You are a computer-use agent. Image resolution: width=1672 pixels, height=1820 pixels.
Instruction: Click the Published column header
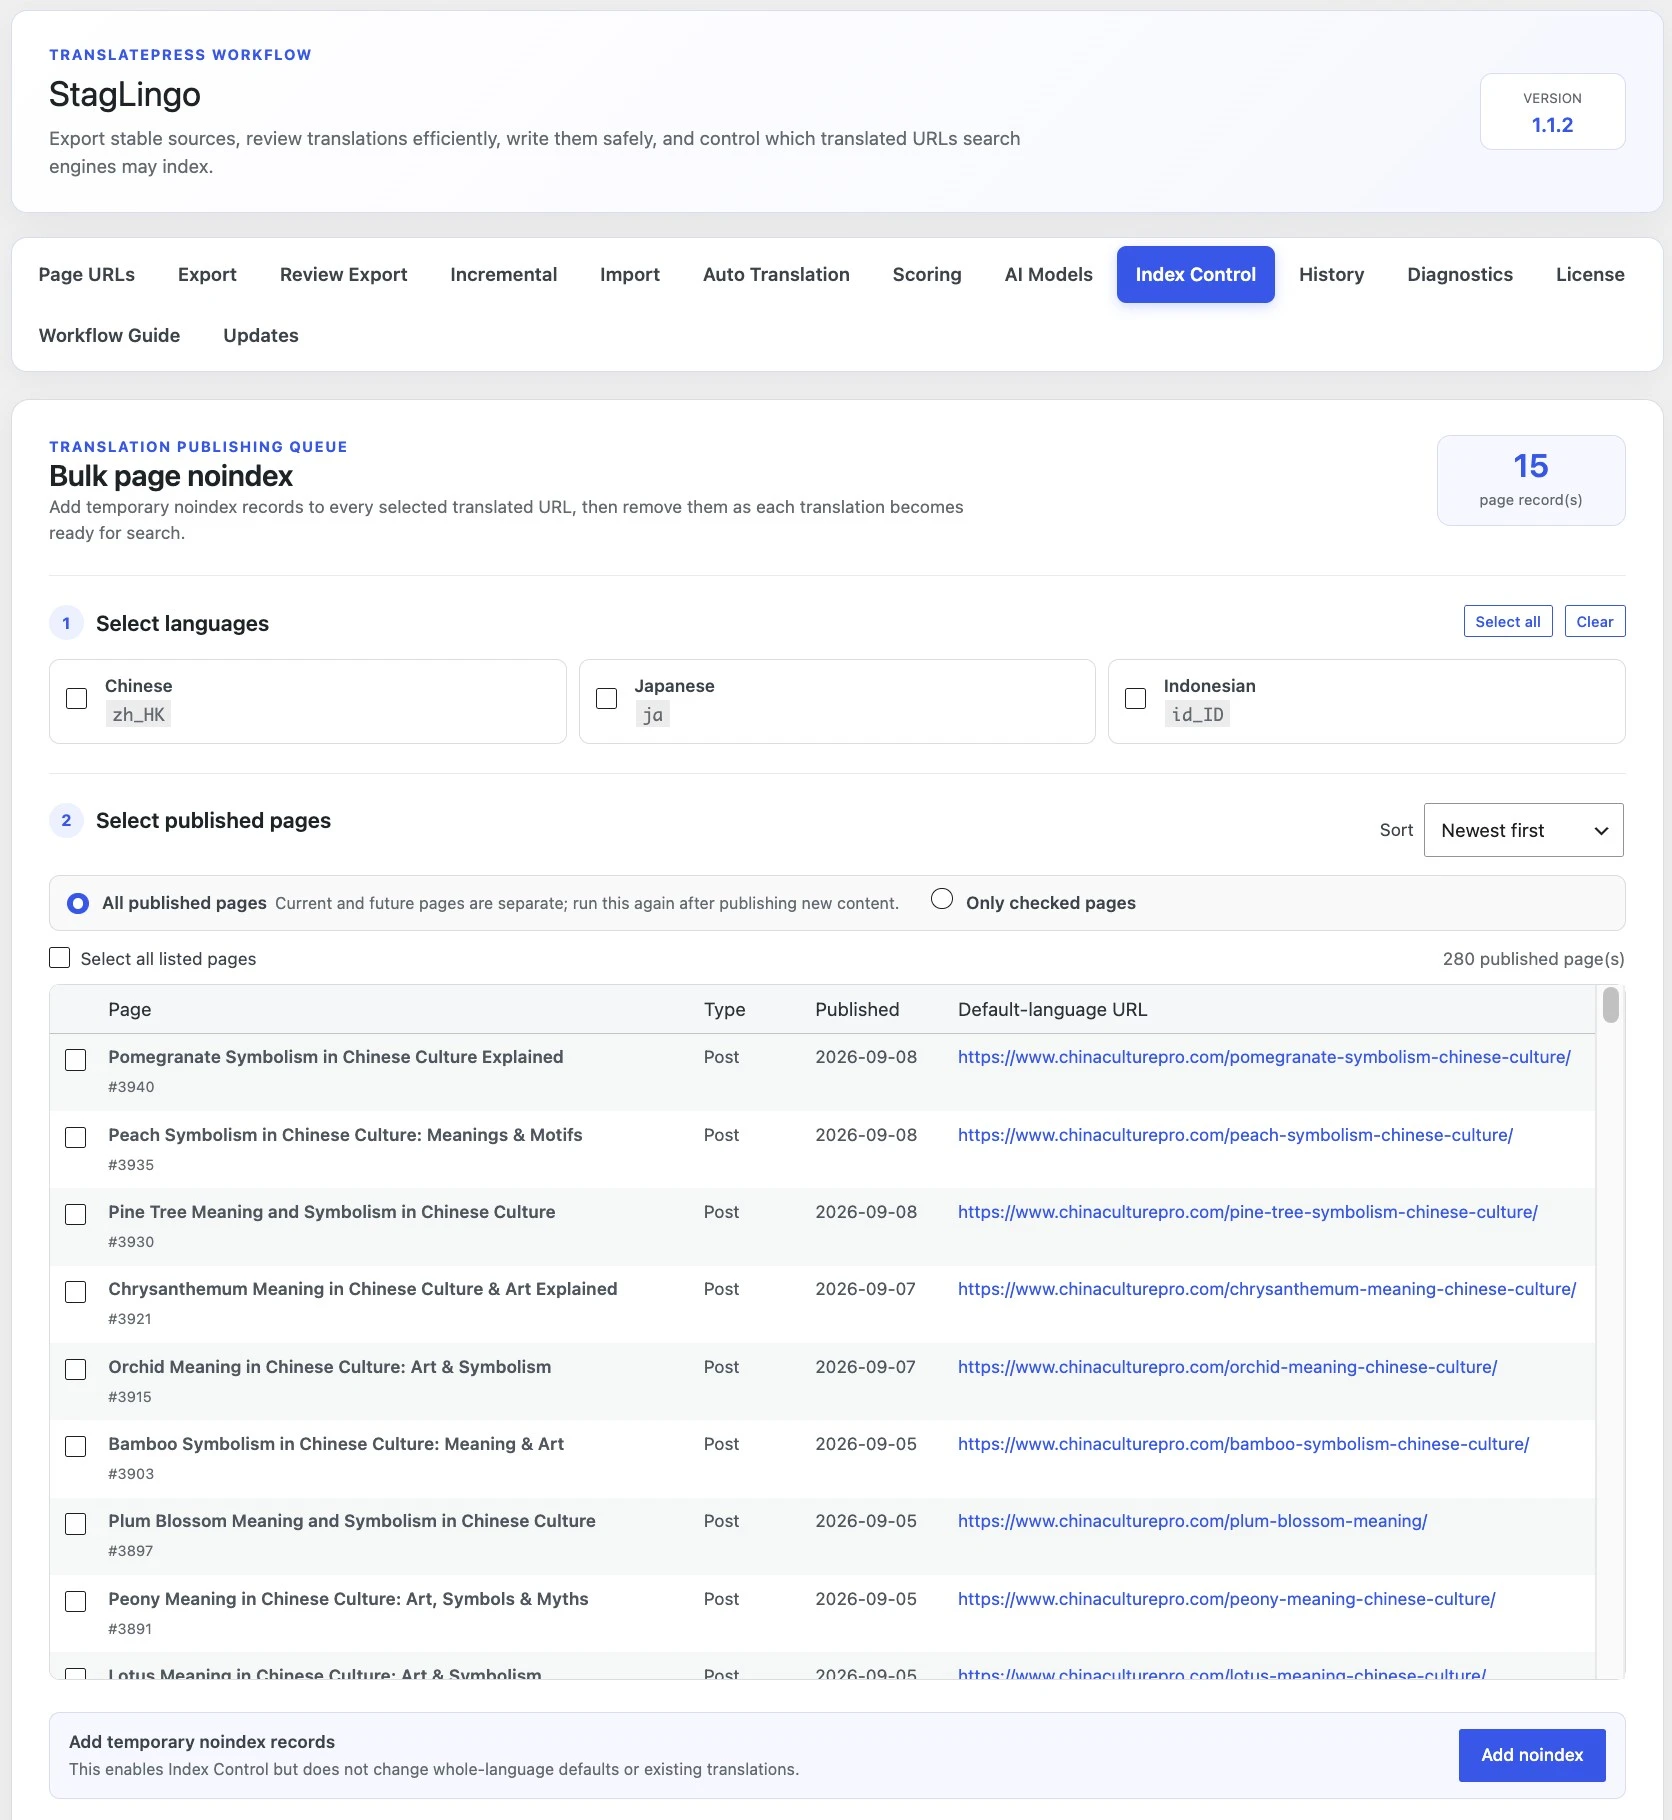click(x=857, y=1009)
